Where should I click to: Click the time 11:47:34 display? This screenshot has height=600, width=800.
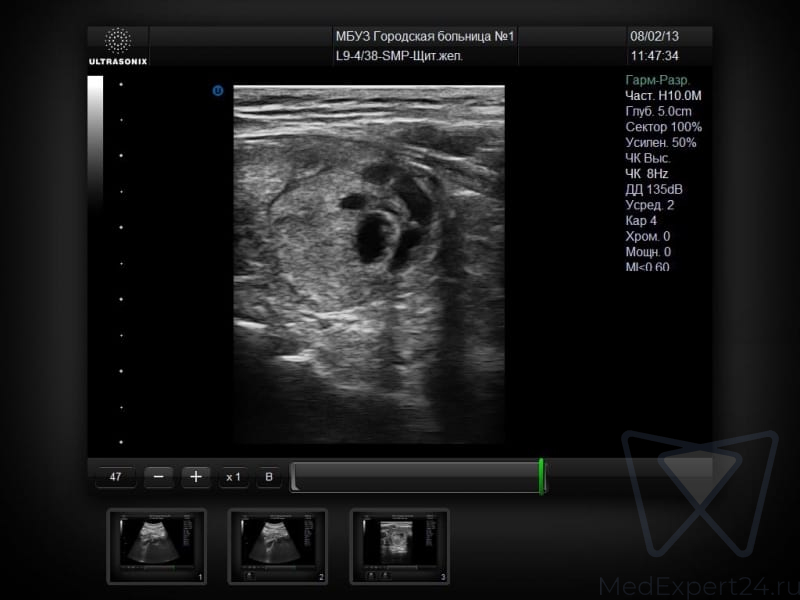pyautogui.click(x=655, y=56)
